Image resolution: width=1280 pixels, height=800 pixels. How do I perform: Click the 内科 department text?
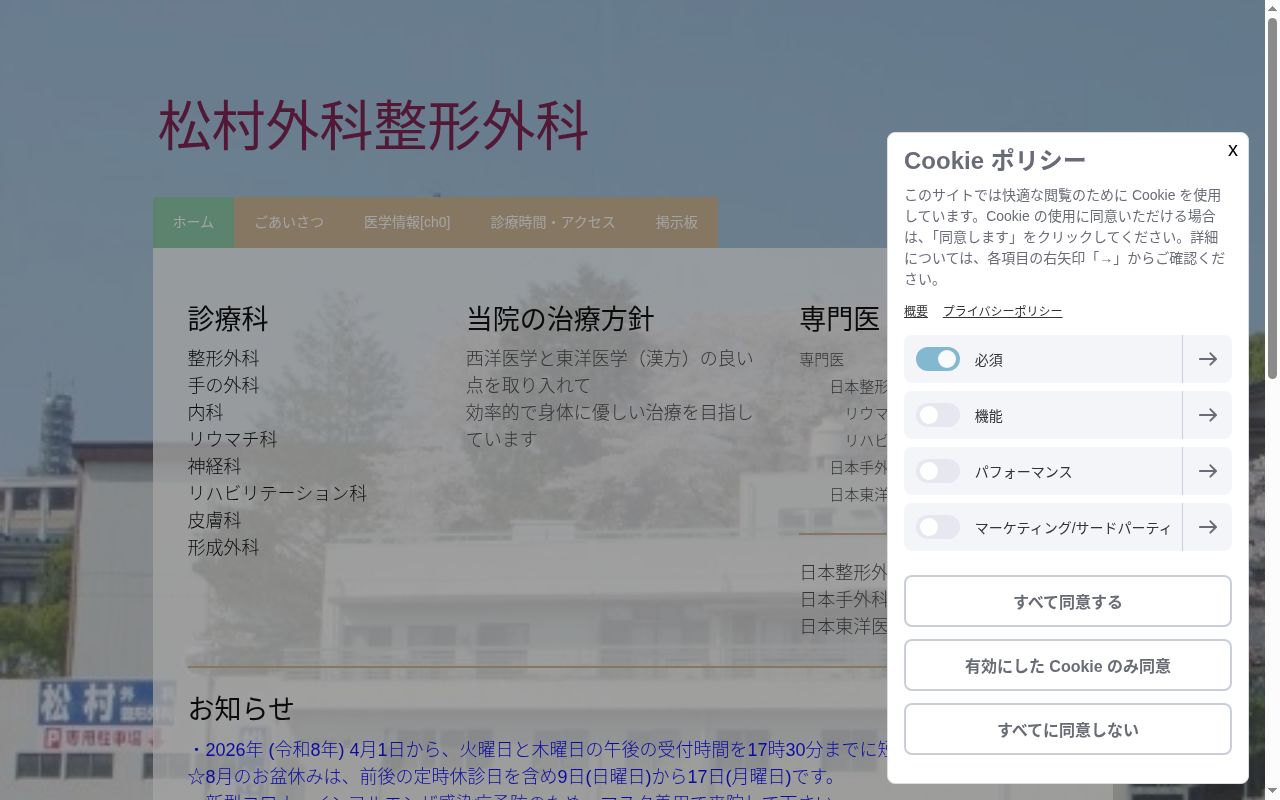[x=205, y=412]
